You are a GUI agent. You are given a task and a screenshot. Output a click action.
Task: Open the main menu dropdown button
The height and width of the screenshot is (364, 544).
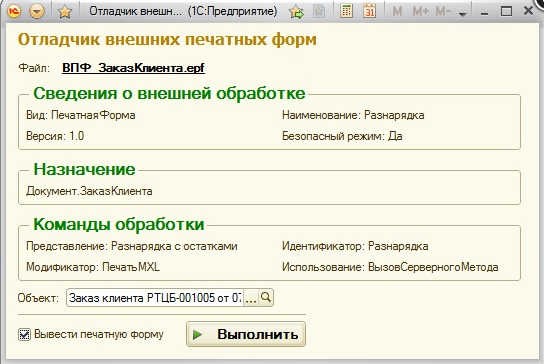pos(37,11)
